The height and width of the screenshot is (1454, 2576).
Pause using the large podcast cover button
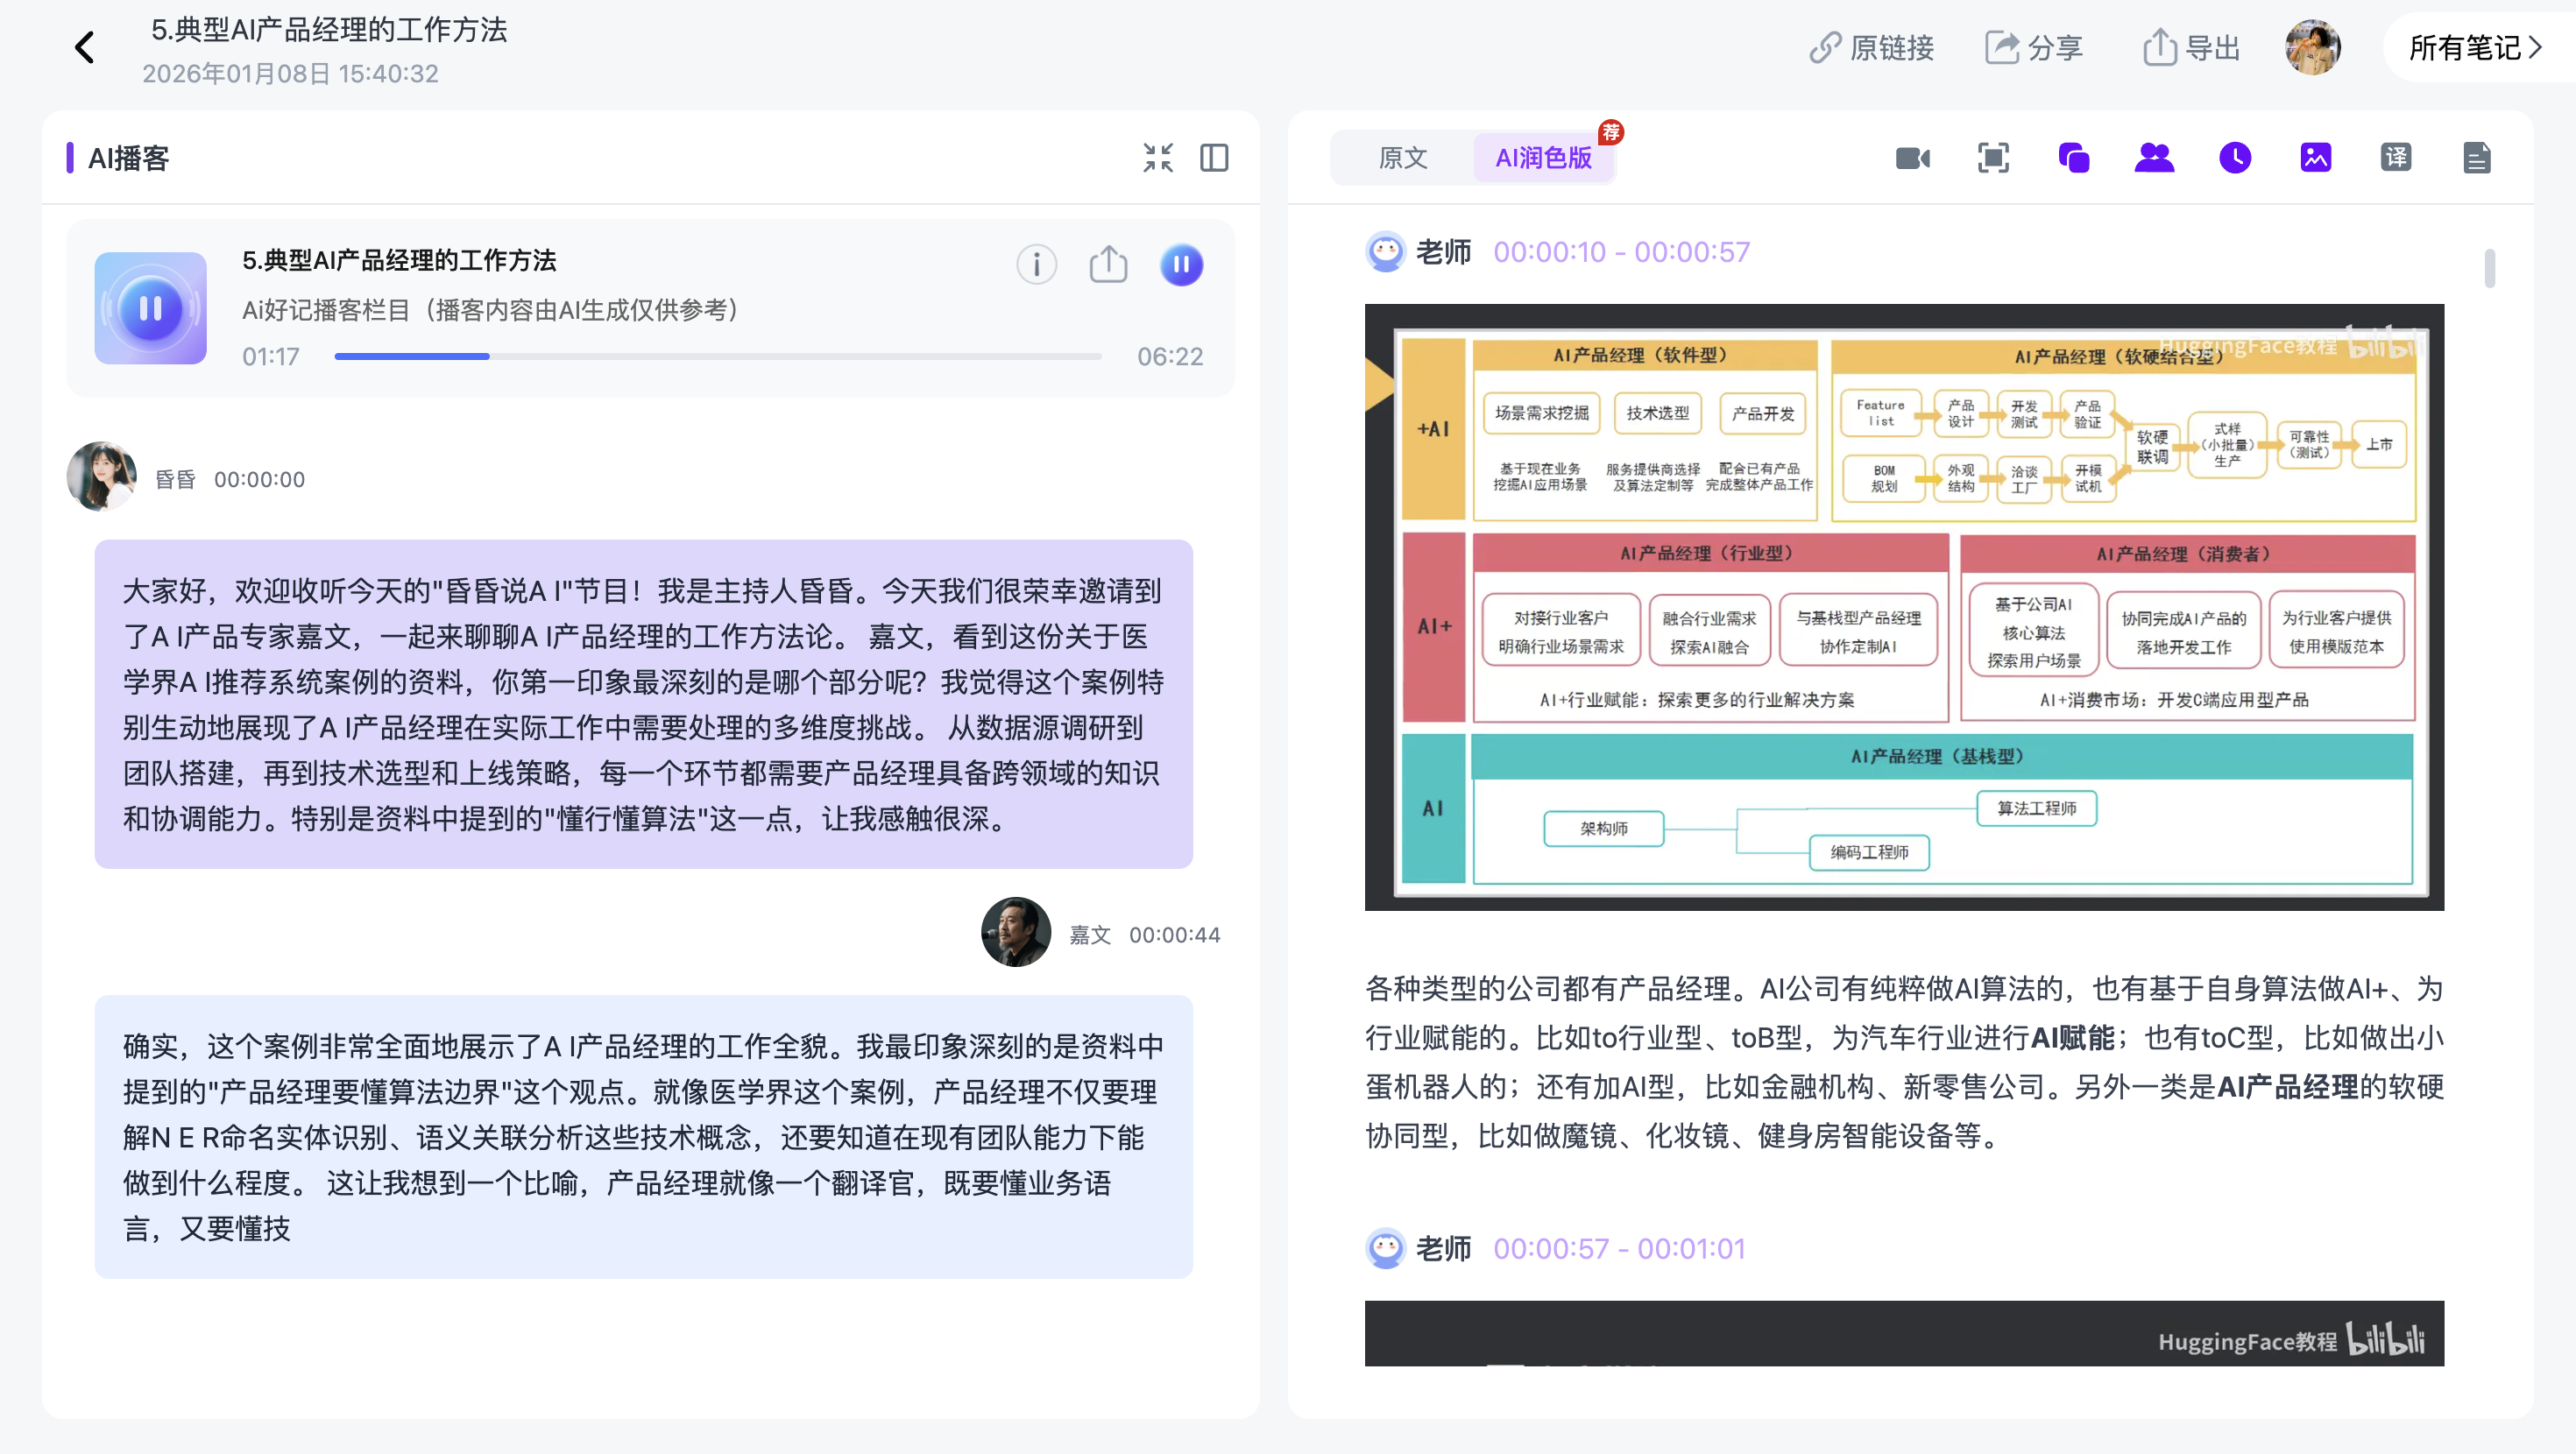tap(151, 308)
